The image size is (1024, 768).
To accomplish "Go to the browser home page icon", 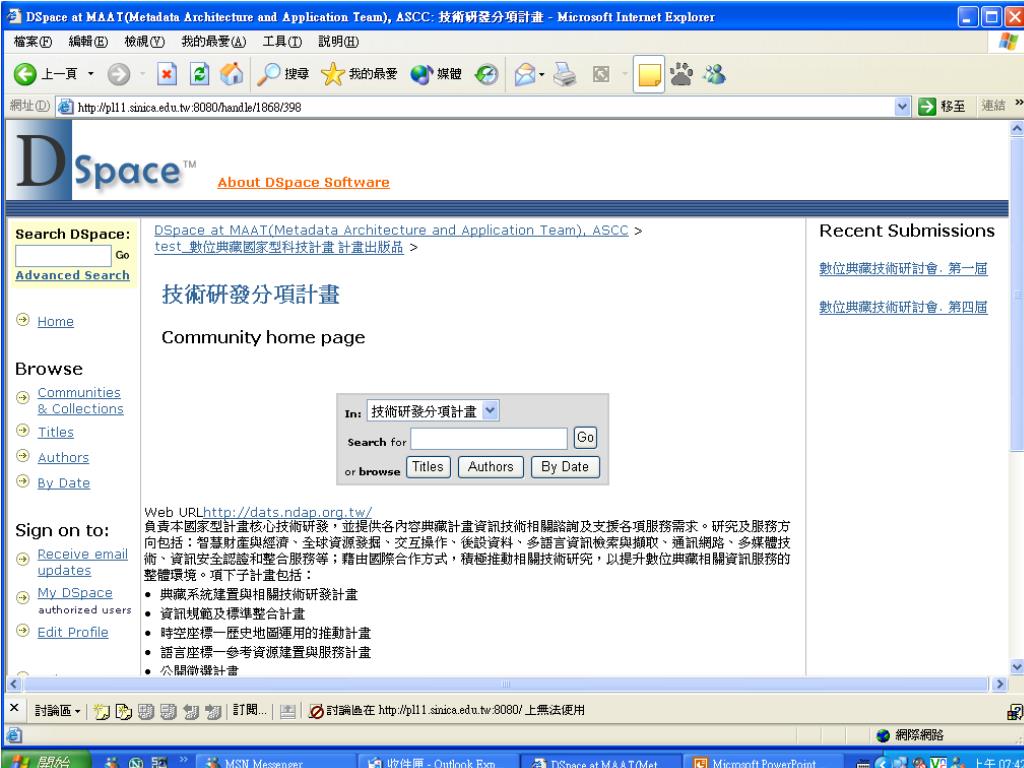I will click(x=231, y=74).
